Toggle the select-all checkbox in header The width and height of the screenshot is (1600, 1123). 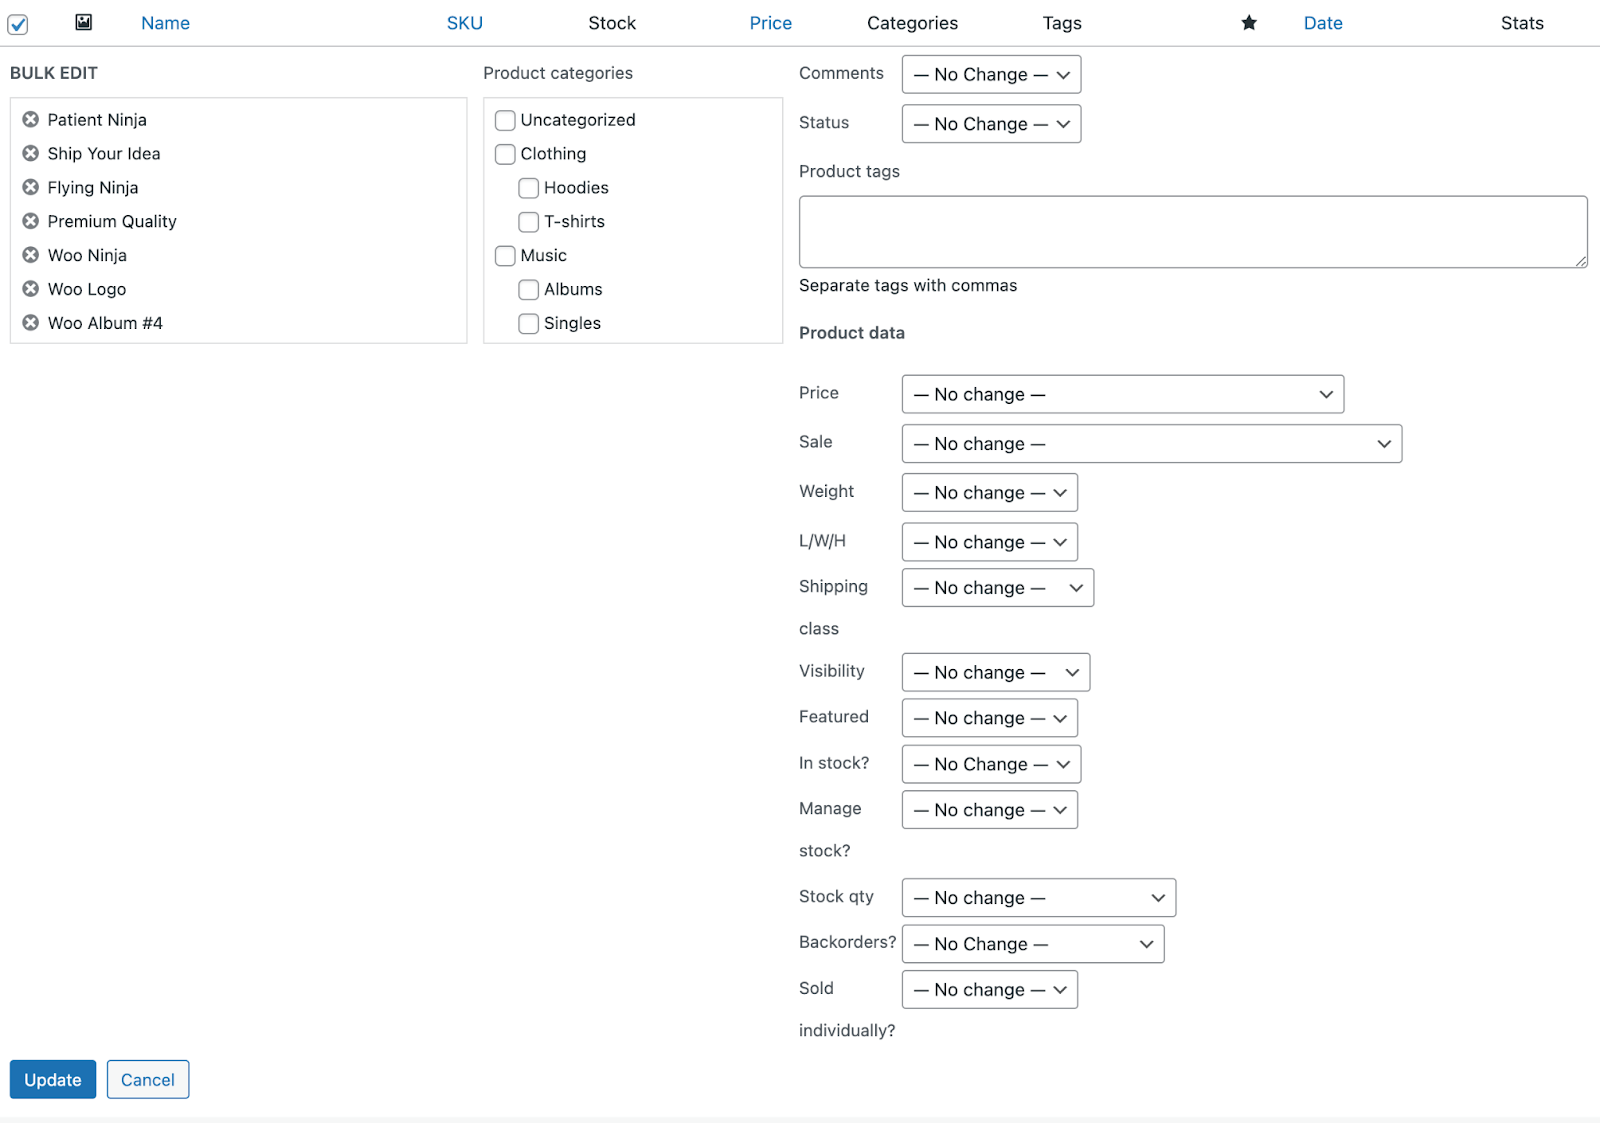coord(17,24)
